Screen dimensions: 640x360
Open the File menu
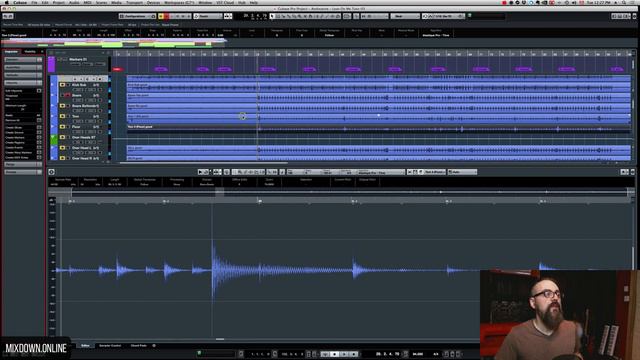click(34, 2)
